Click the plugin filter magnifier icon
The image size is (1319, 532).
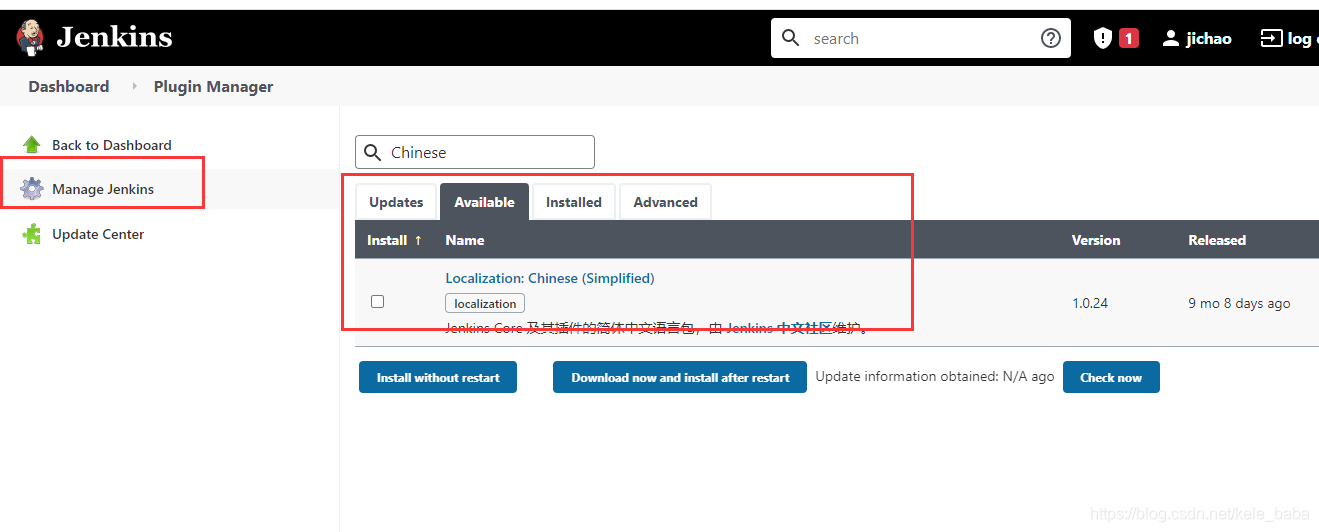[x=373, y=152]
